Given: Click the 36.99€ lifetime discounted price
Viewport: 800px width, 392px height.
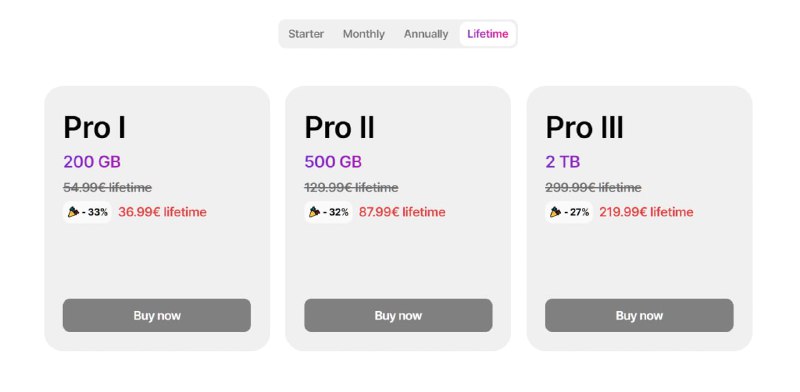Looking at the screenshot, I should pos(162,212).
